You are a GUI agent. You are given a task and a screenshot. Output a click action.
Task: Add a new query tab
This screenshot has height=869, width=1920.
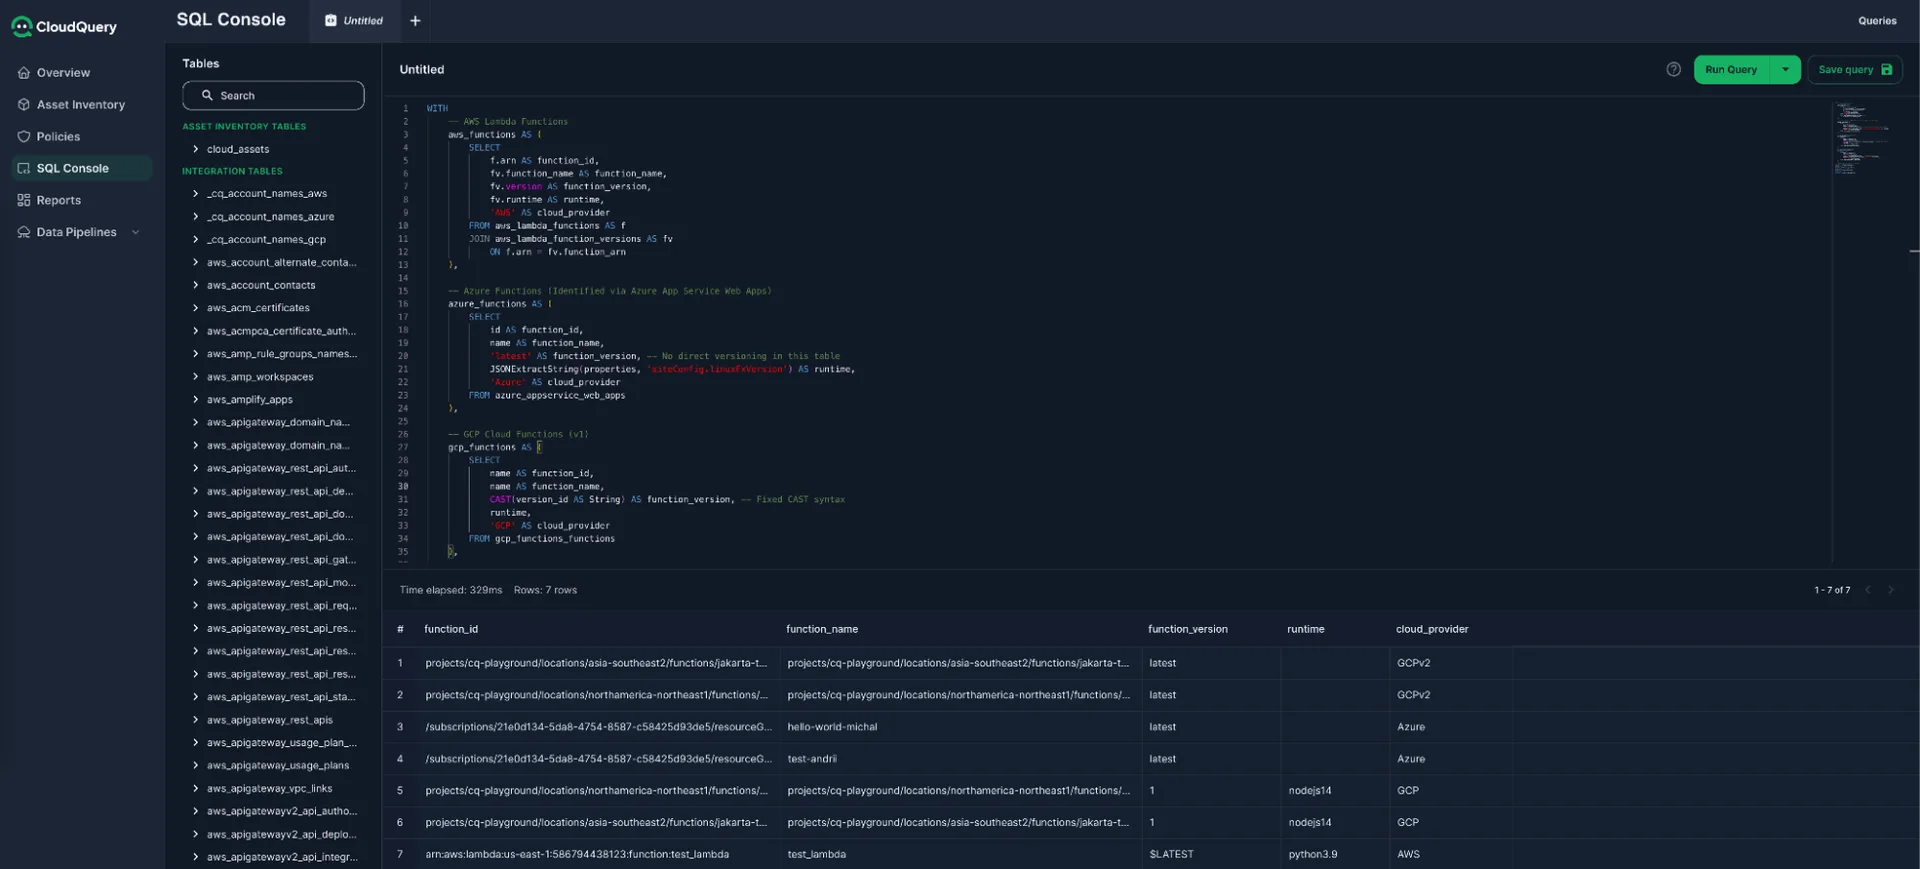[415, 21]
